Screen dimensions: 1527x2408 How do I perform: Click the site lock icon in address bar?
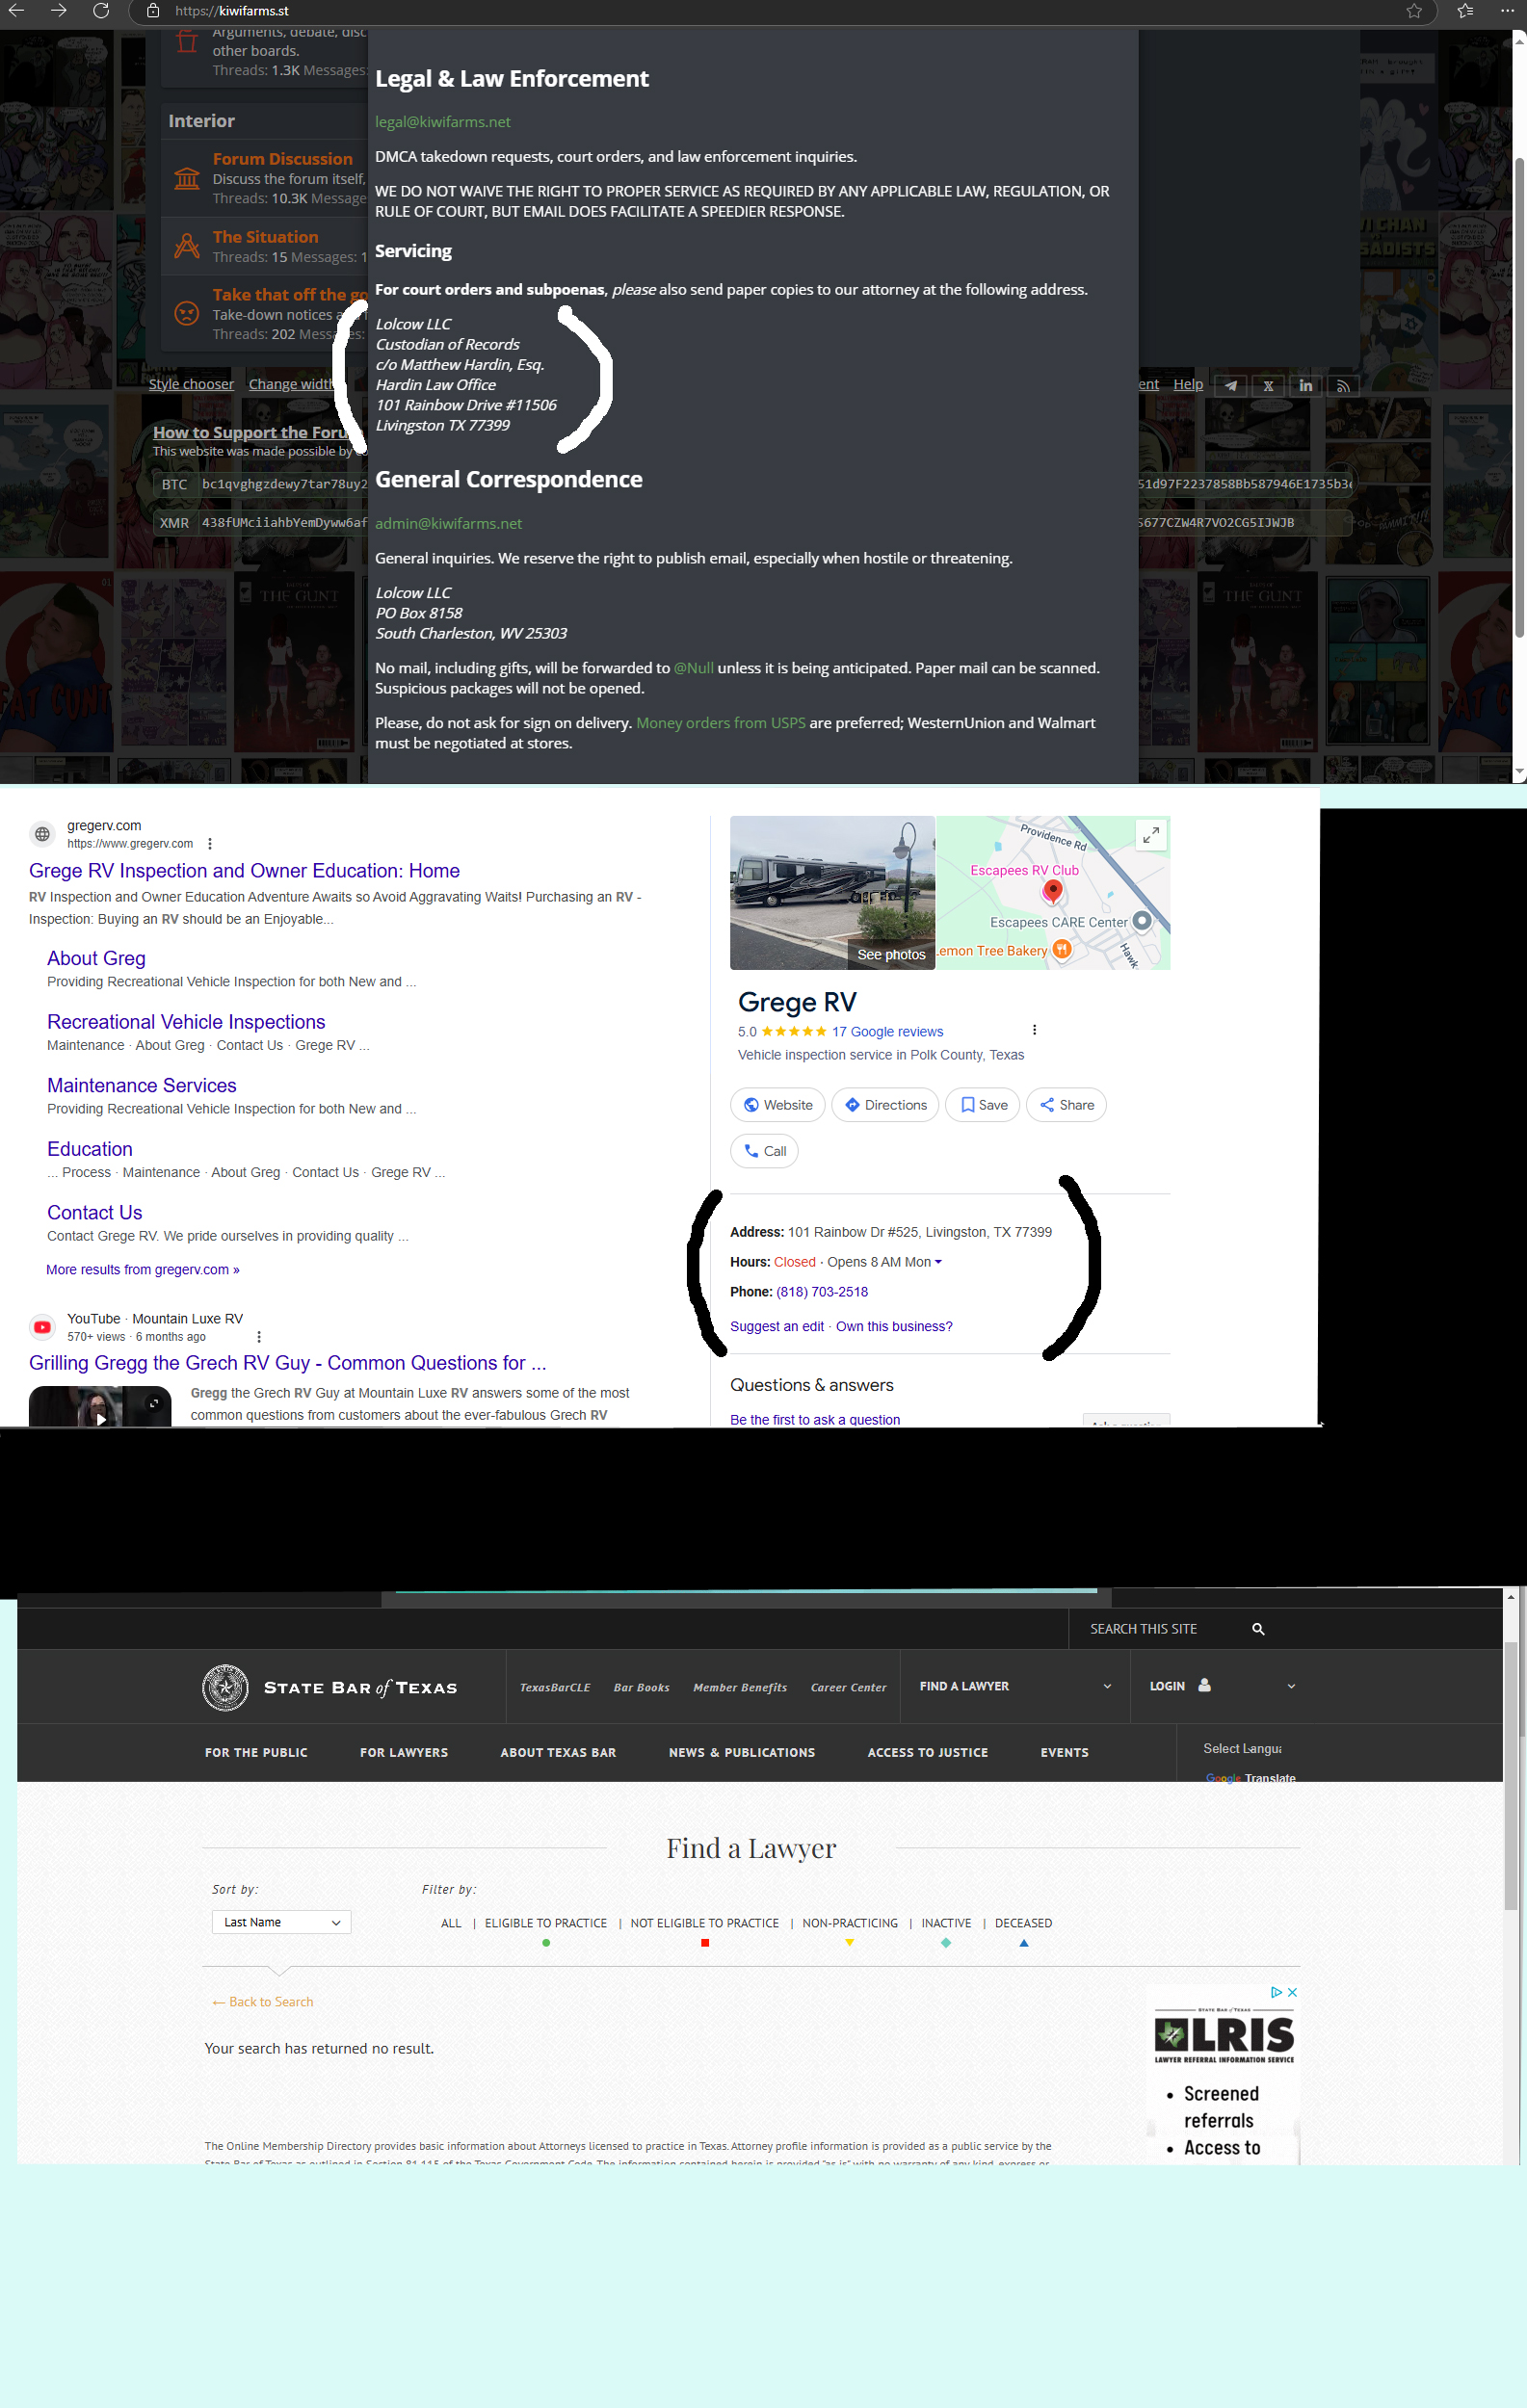(153, 11)
